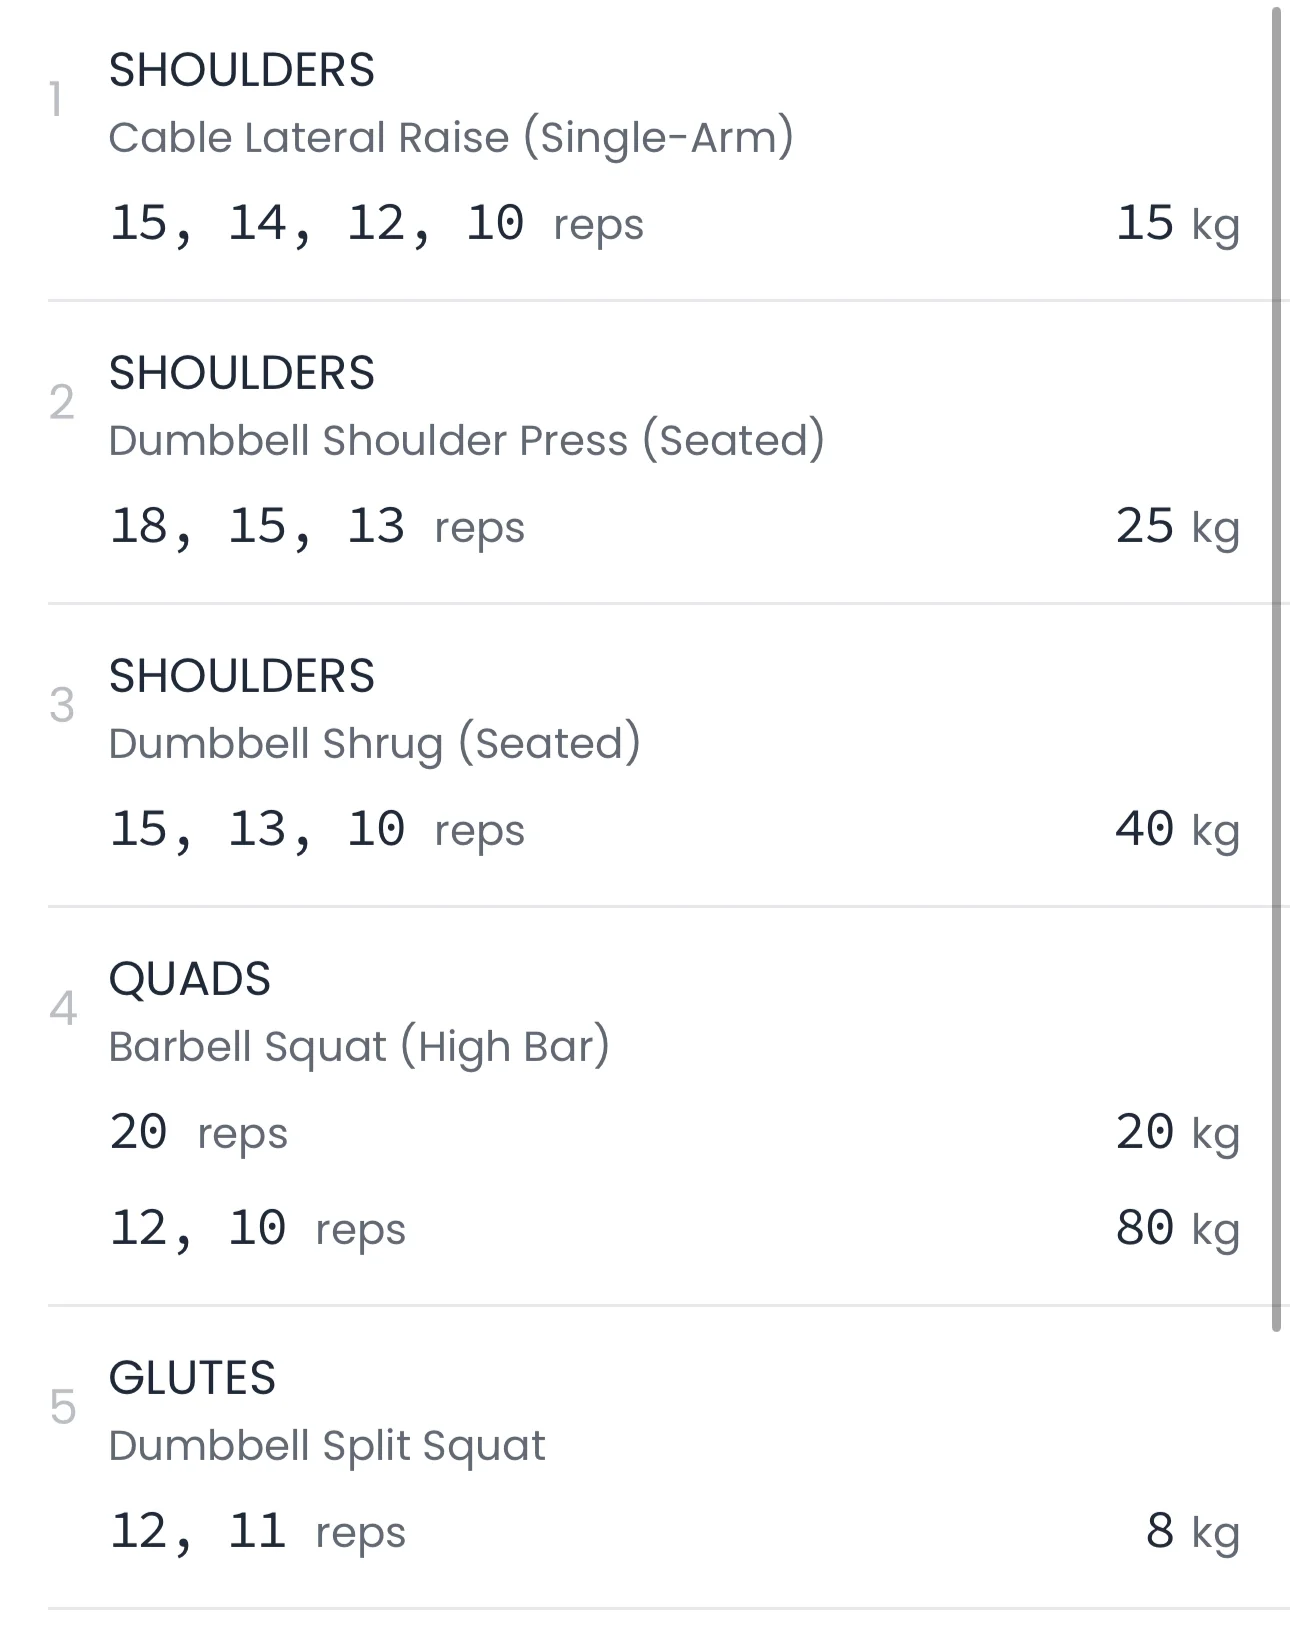This screenshot has width=1290, height=1628.
Task: Open the Barbell Squat (High Bar) exercise
Action: 358,1047
